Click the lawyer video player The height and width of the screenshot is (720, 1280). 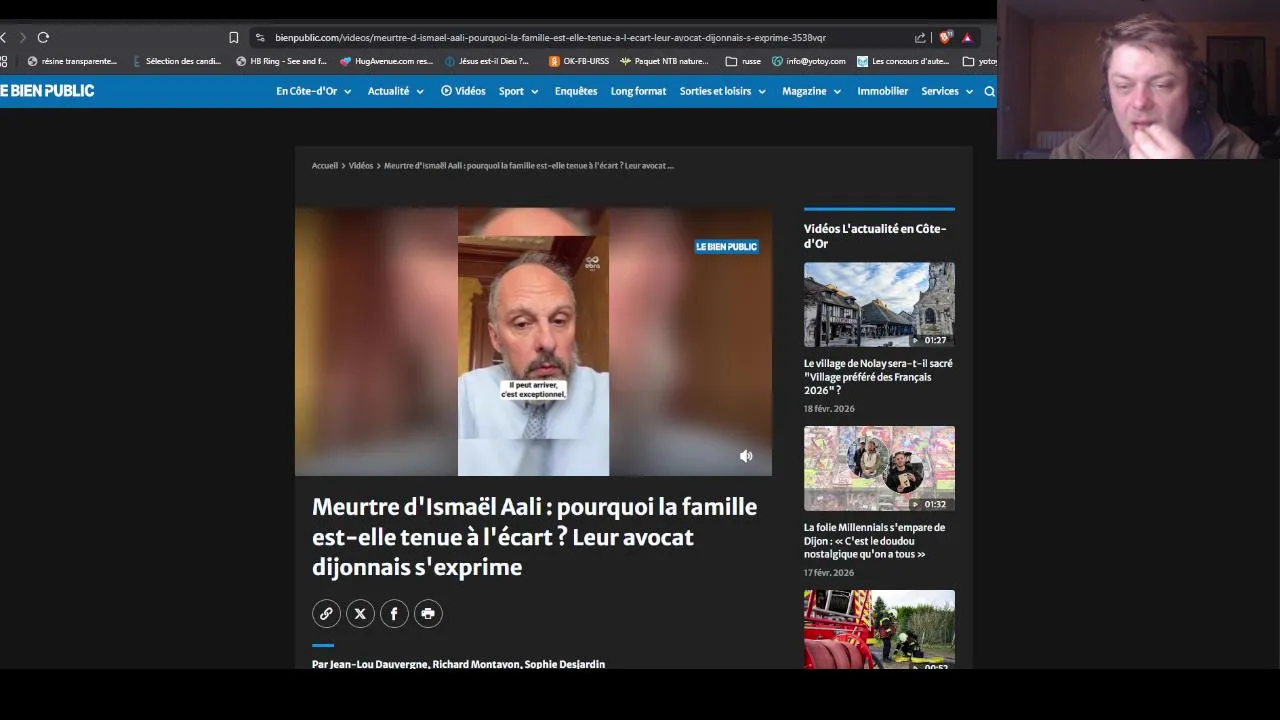tap(533, 342)
